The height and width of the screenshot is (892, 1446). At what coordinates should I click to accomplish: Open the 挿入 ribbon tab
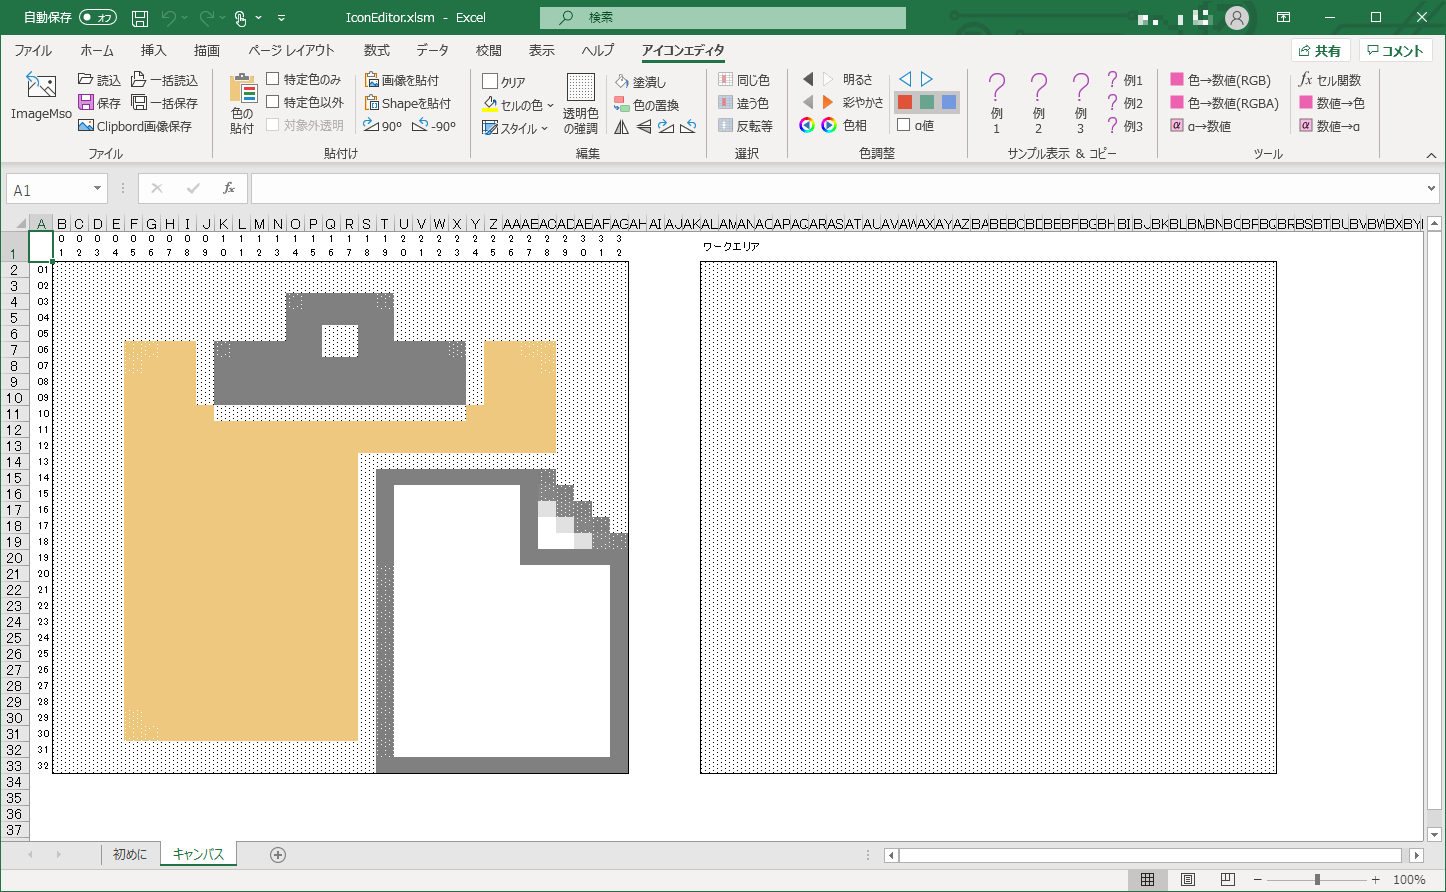153,50
